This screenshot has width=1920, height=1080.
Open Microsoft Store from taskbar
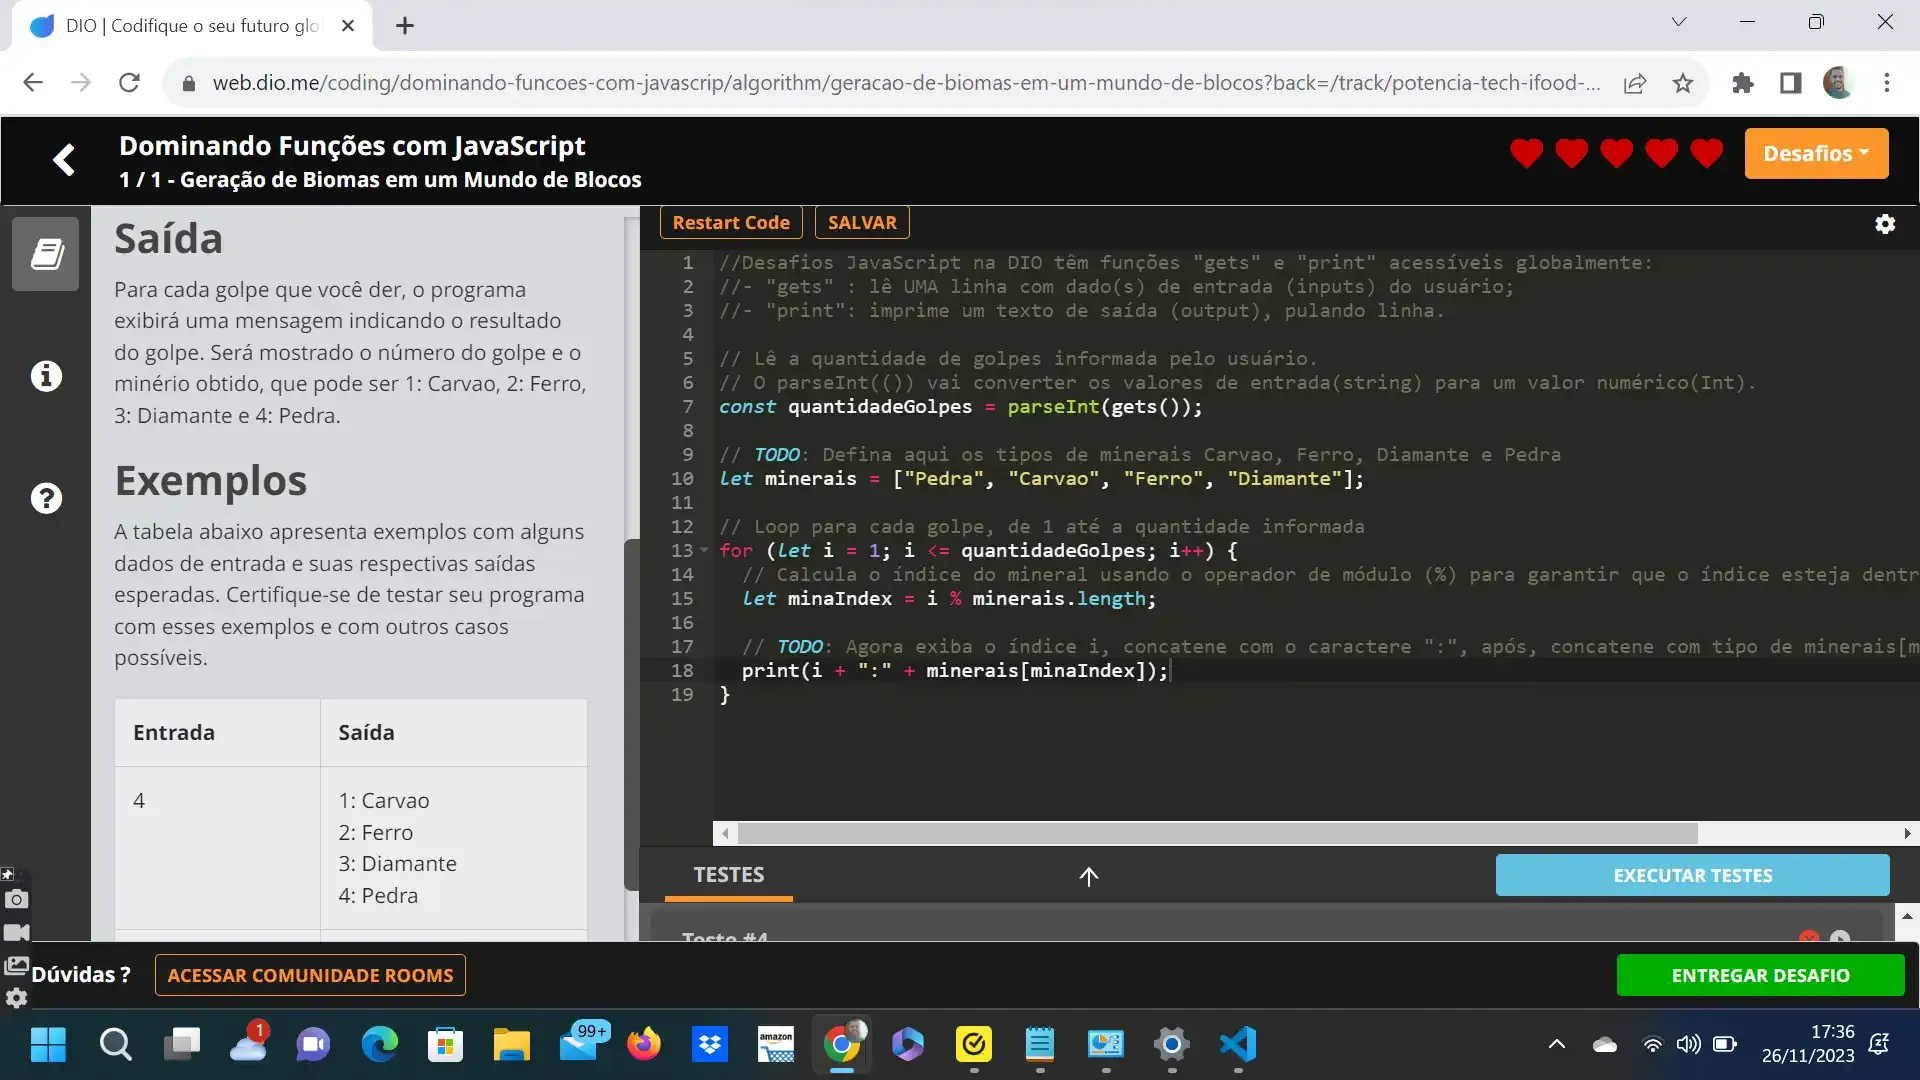[x=446, y=1045]
